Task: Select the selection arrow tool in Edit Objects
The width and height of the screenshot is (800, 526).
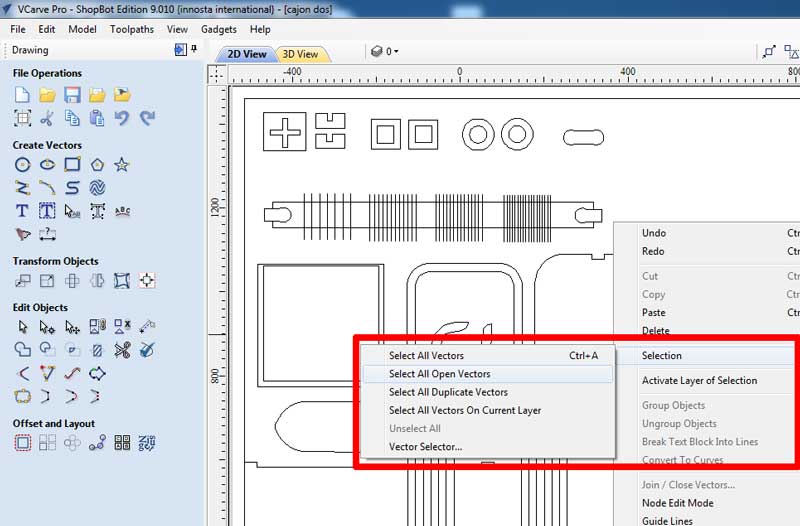Action: [22, 327]
